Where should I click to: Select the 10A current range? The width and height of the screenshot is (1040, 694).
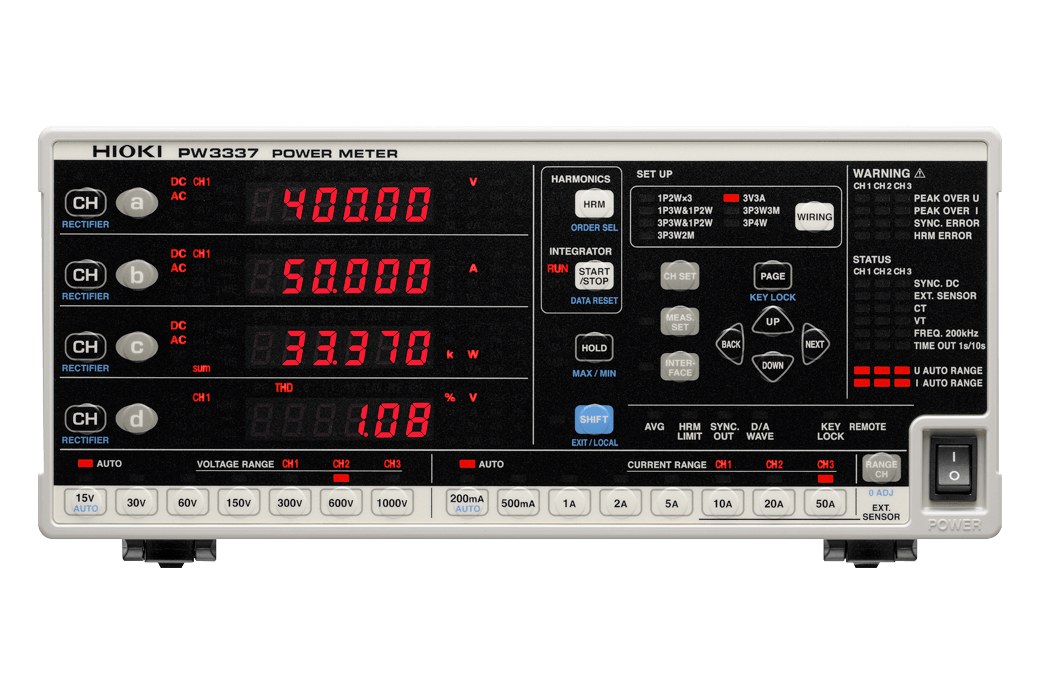(722, 504)
